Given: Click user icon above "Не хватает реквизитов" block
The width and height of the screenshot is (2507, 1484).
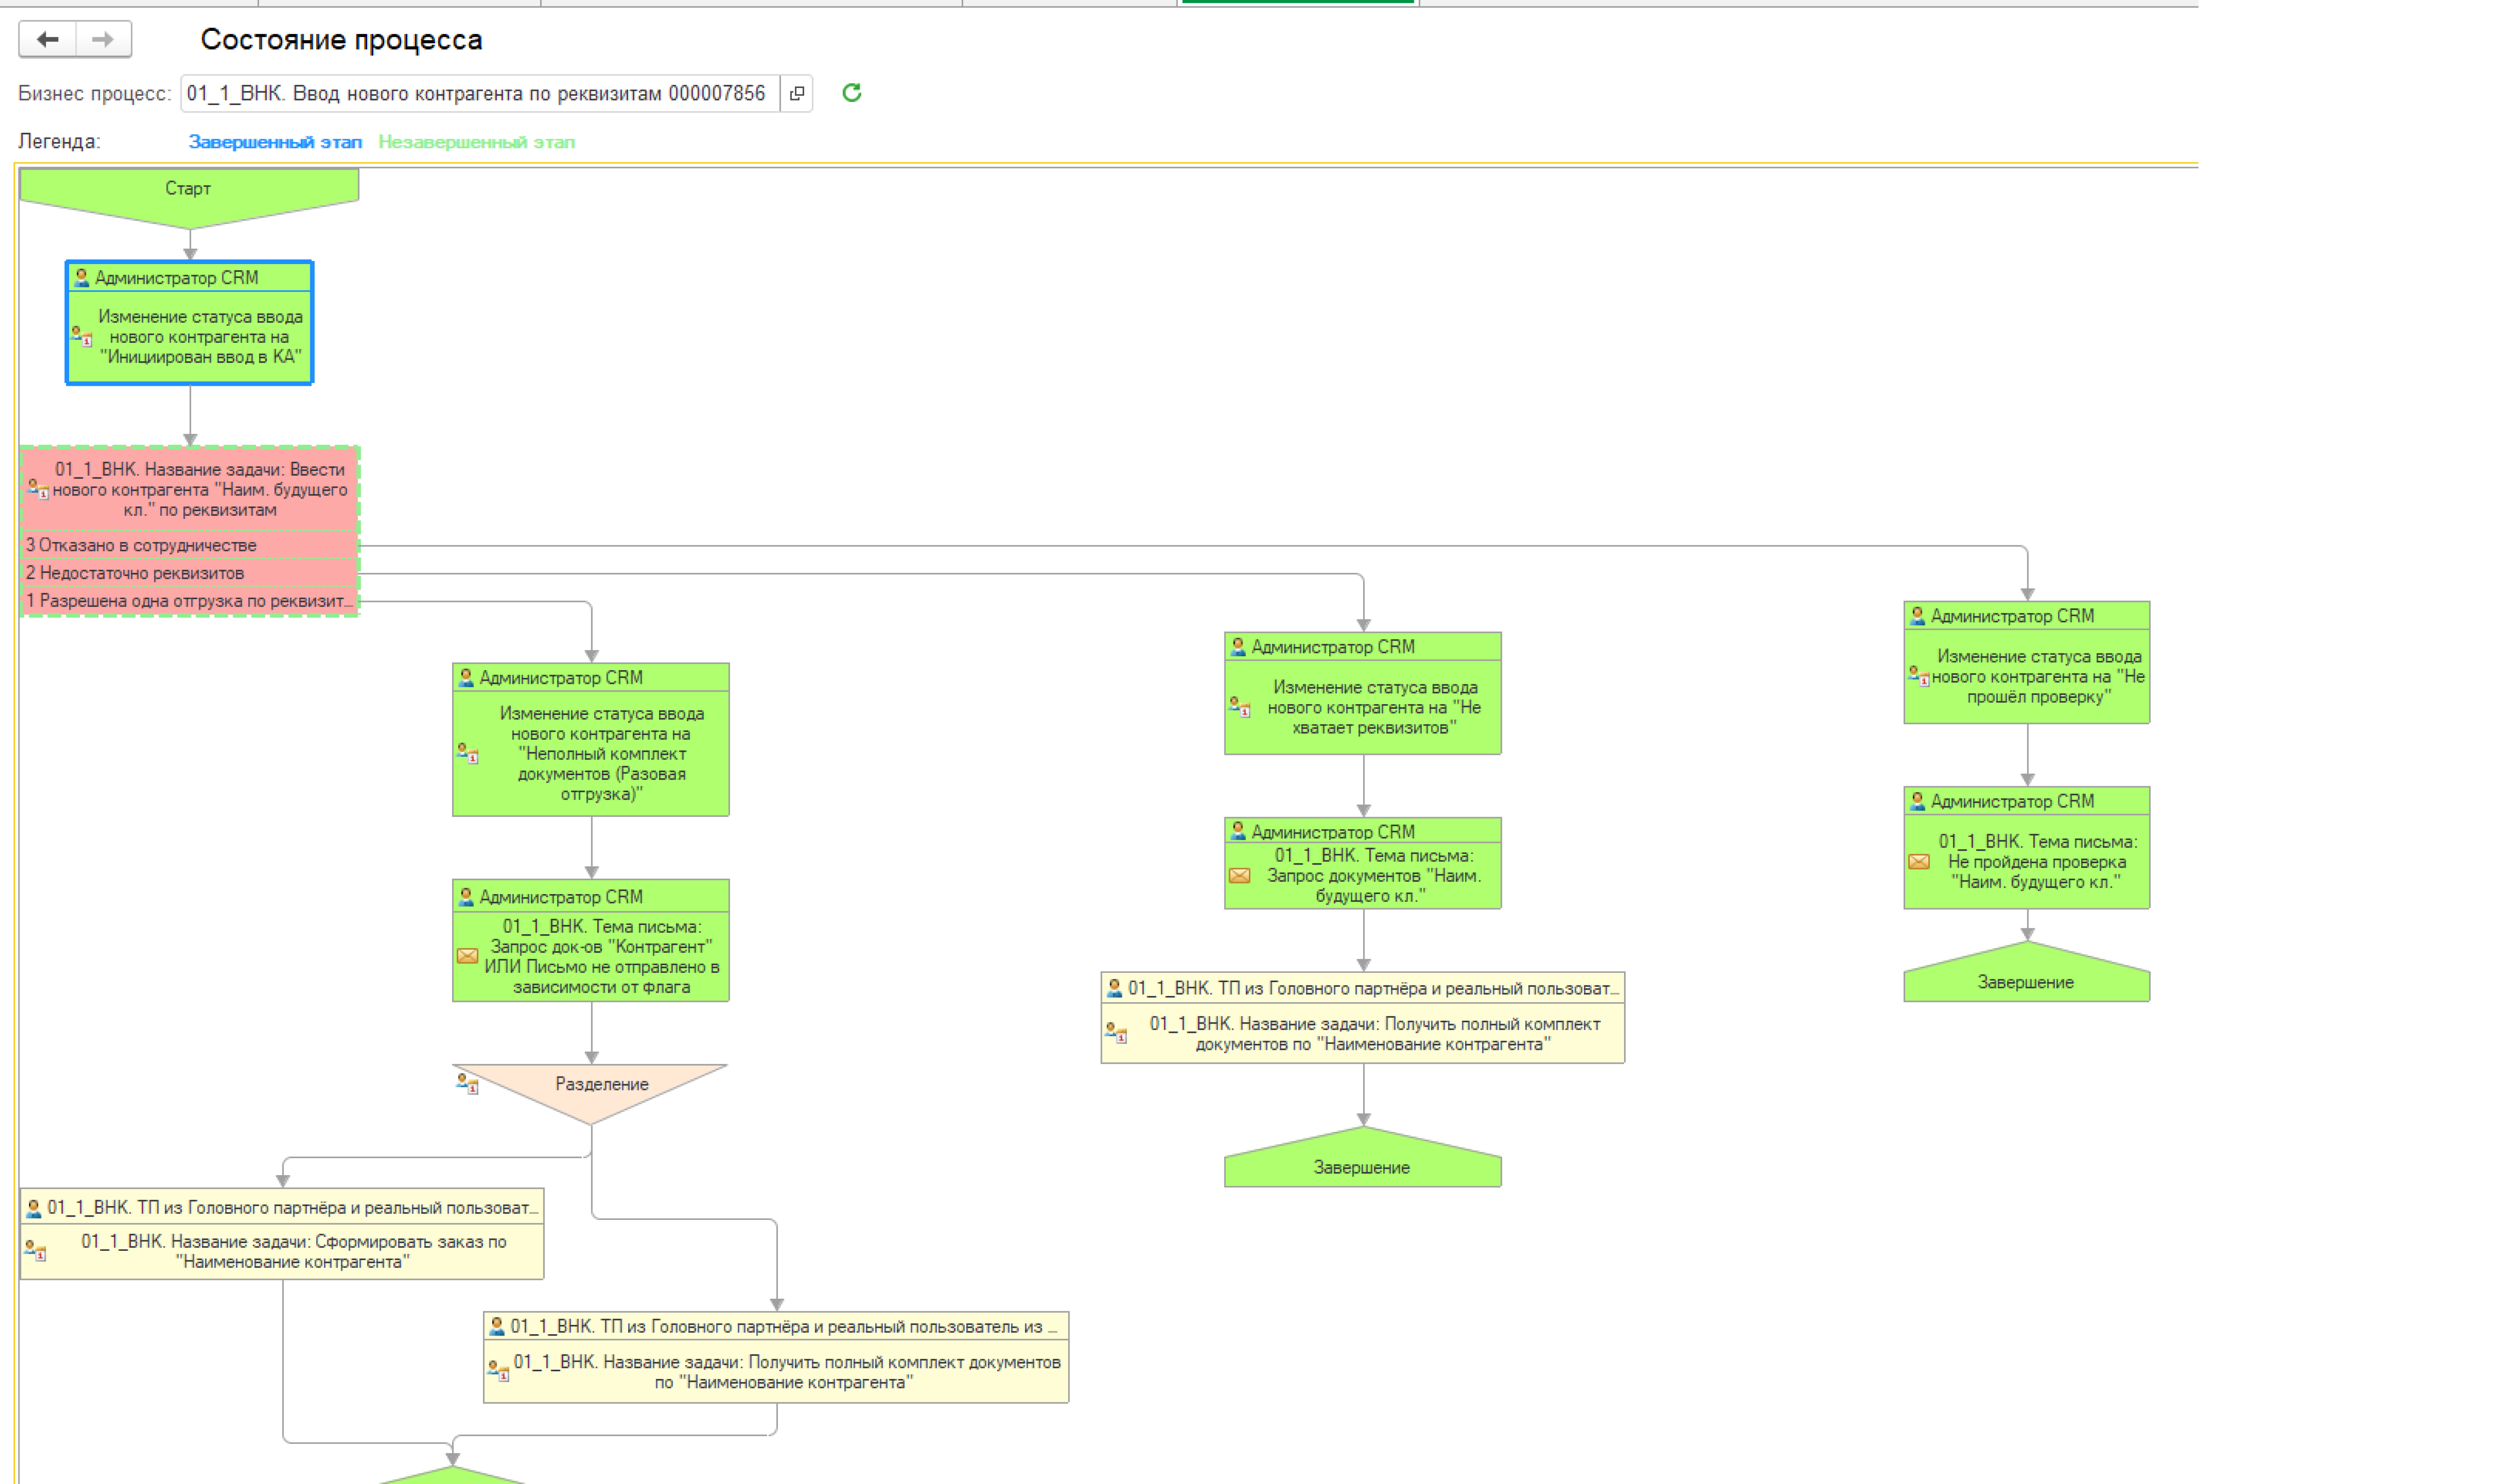Looking at the screenshot, I should (1238, 646).
